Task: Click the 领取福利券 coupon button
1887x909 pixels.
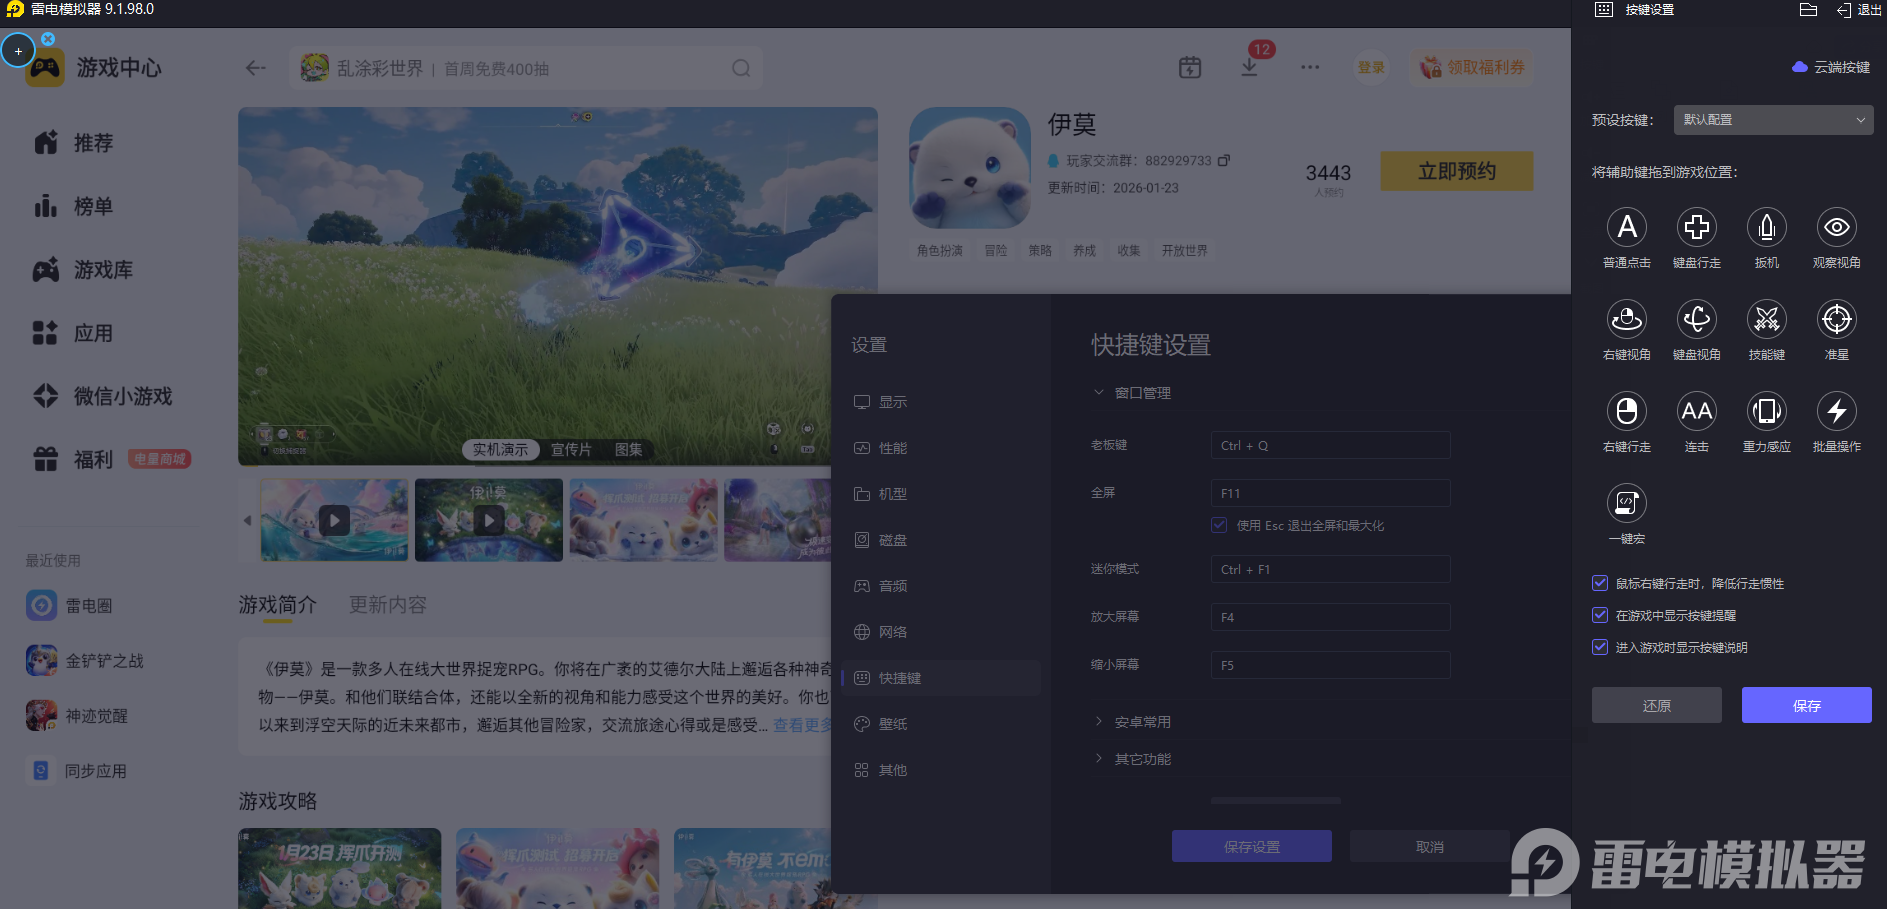Action: (x=1473, y=67)
